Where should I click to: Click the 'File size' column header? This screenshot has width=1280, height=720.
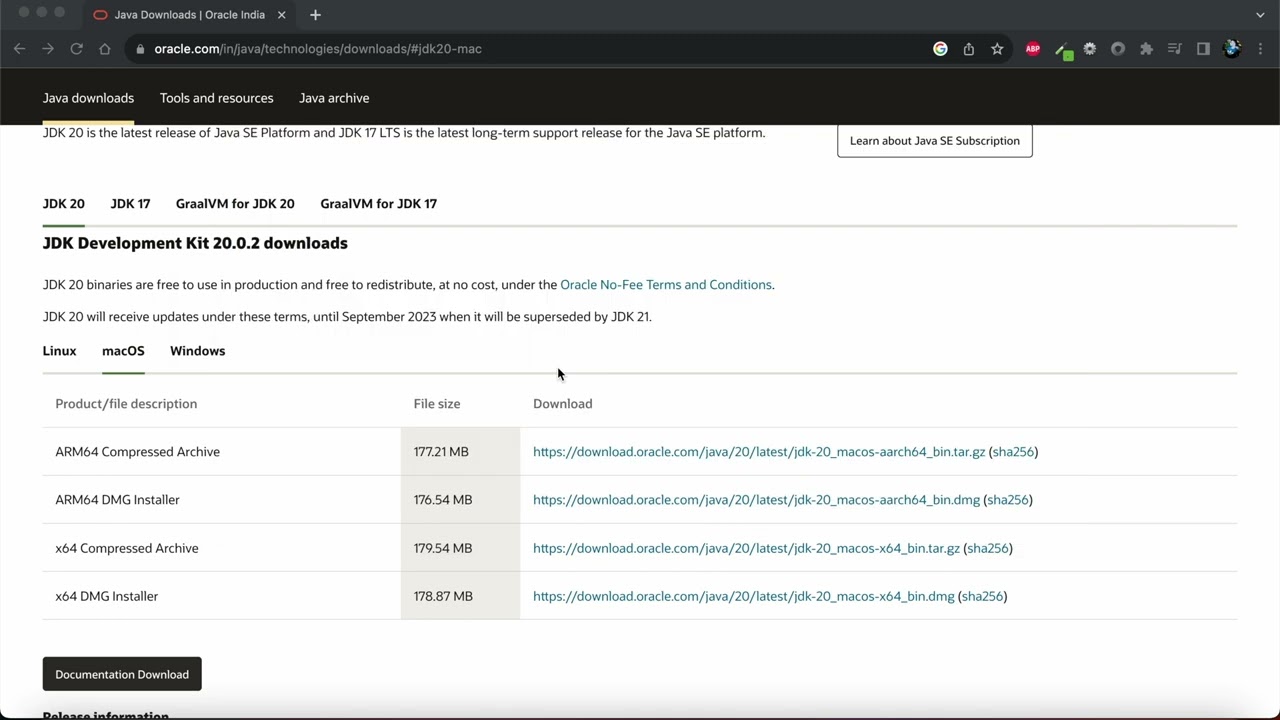coord(437,404)
